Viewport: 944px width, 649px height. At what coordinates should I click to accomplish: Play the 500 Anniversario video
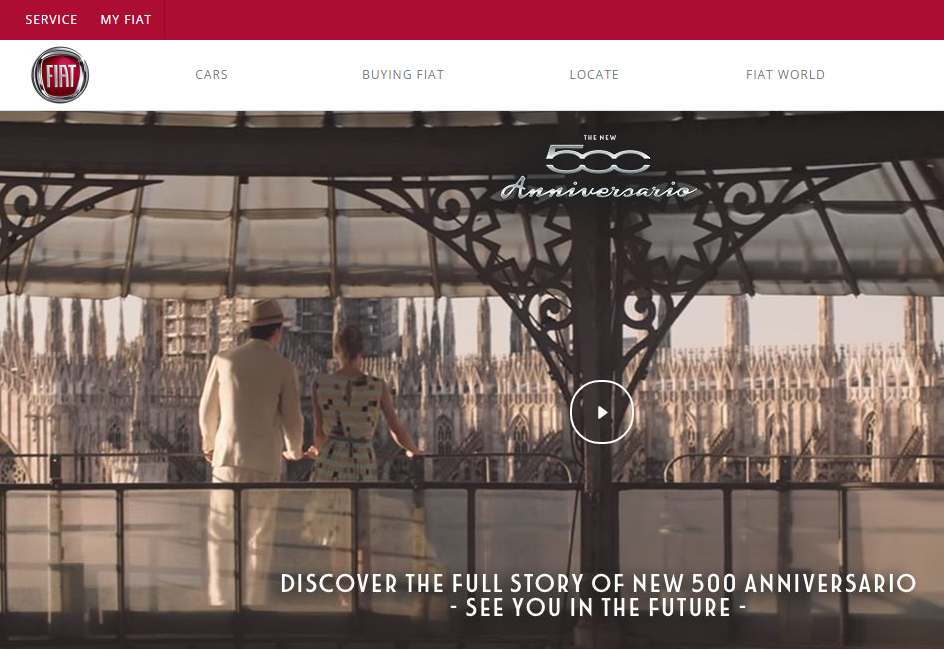pos(601,412)
